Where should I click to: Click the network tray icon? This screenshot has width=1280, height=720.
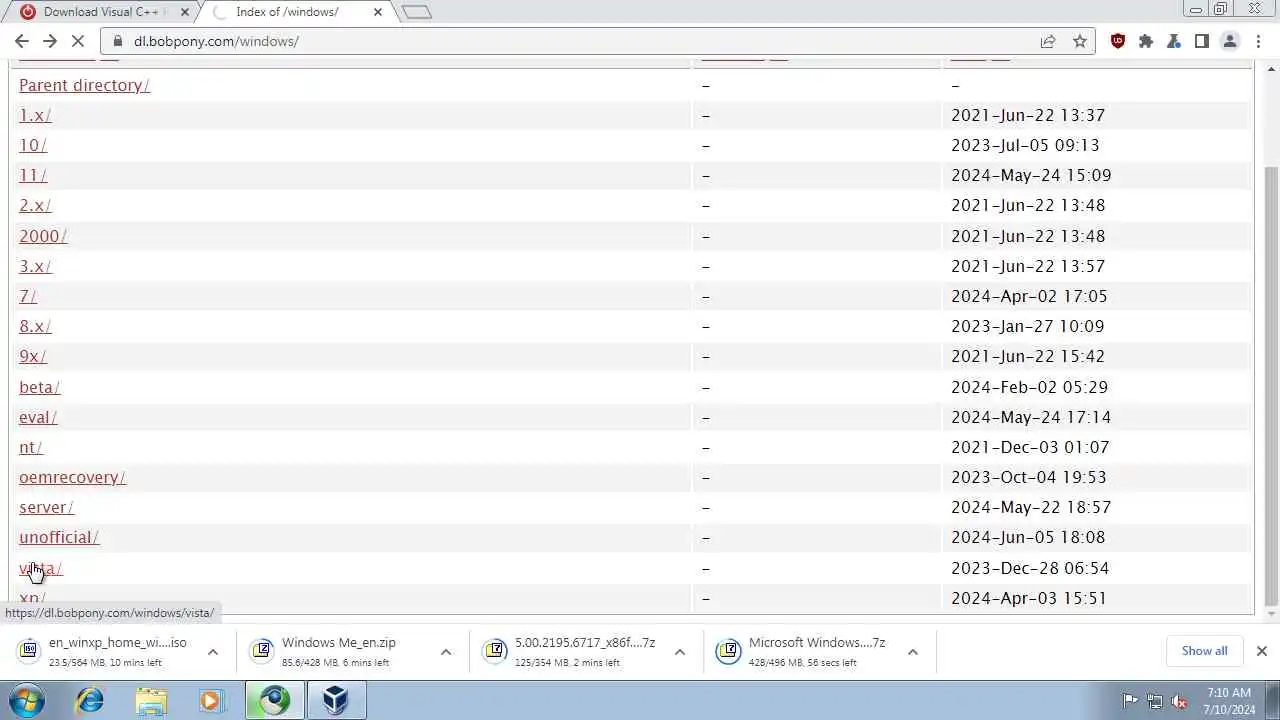click(1154, 701)
